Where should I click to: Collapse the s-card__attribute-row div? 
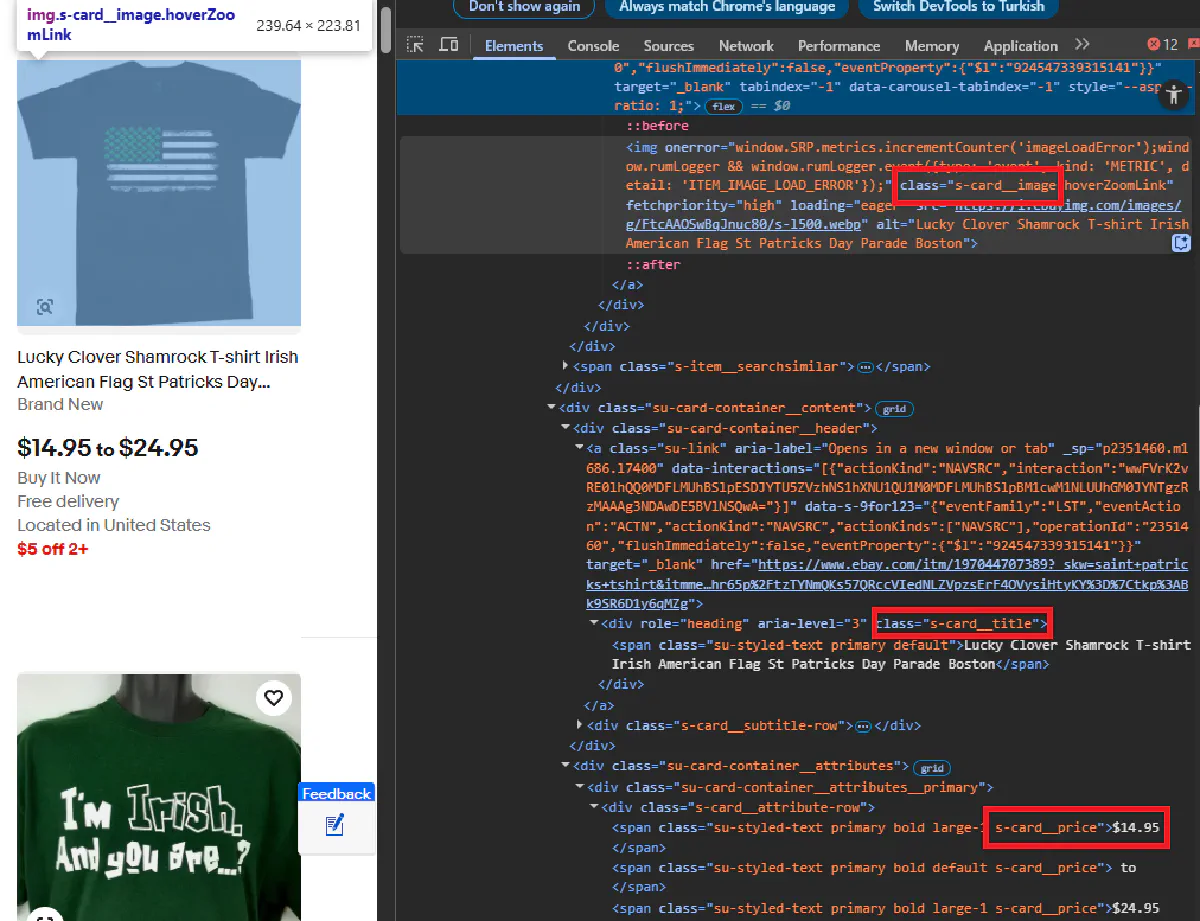click(x=595, y=807)
